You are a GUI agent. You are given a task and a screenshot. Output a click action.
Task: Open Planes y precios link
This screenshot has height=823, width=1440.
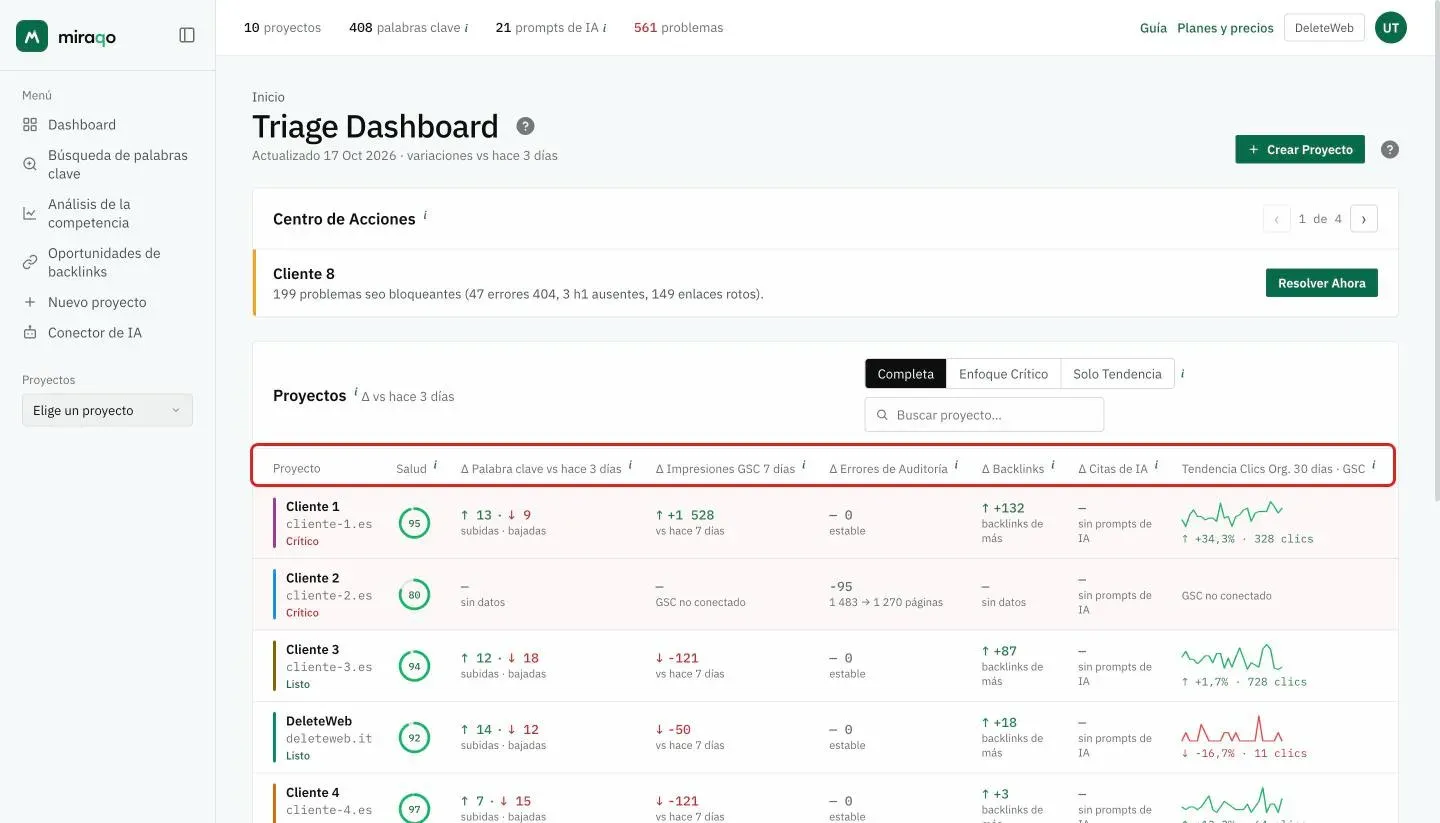tap(1225, 28)
